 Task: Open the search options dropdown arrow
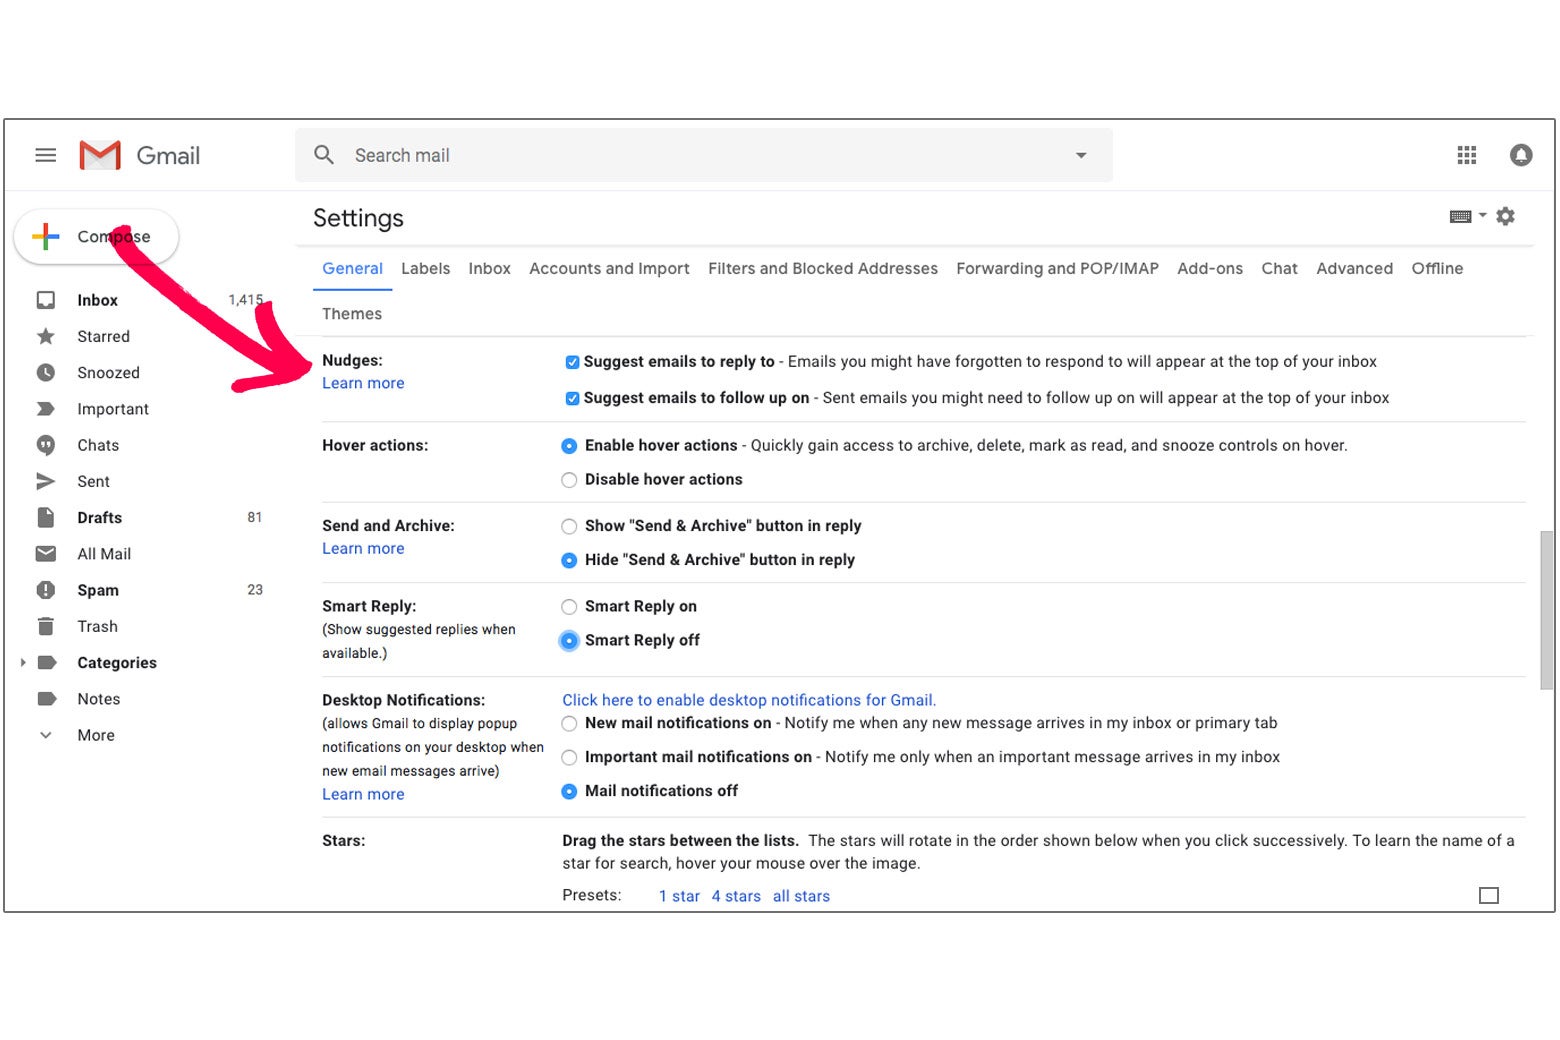[1081, 155]
